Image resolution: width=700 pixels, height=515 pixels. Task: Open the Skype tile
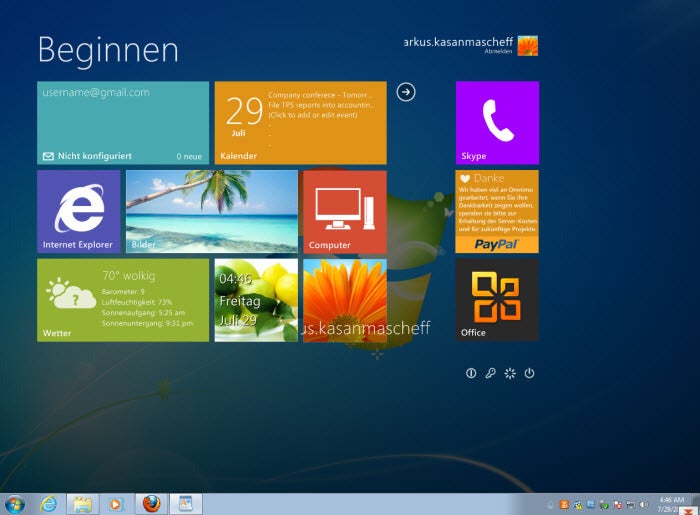point(497,122)
